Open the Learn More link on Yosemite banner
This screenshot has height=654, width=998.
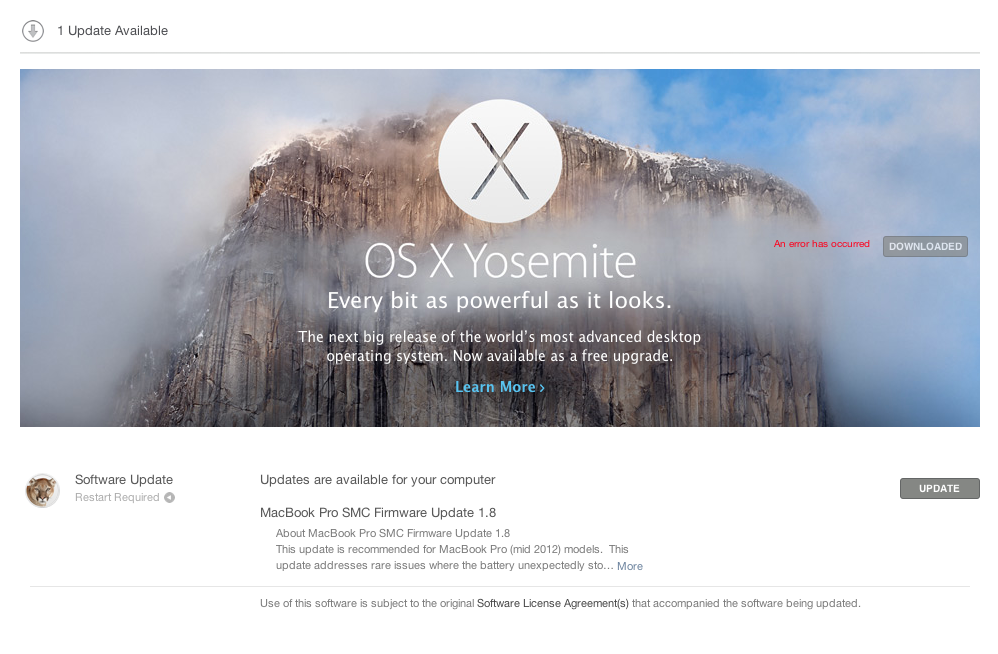(x=500, y=387)
